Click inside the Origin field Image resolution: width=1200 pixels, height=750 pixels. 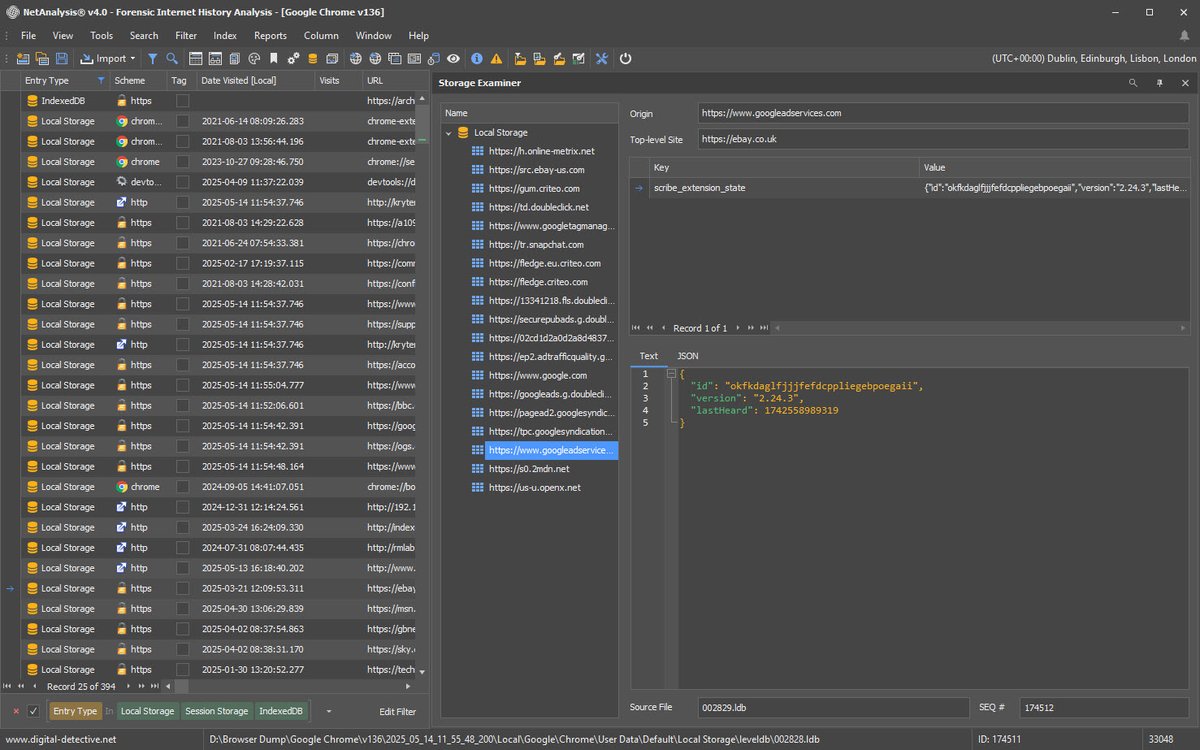pos(943,113)
